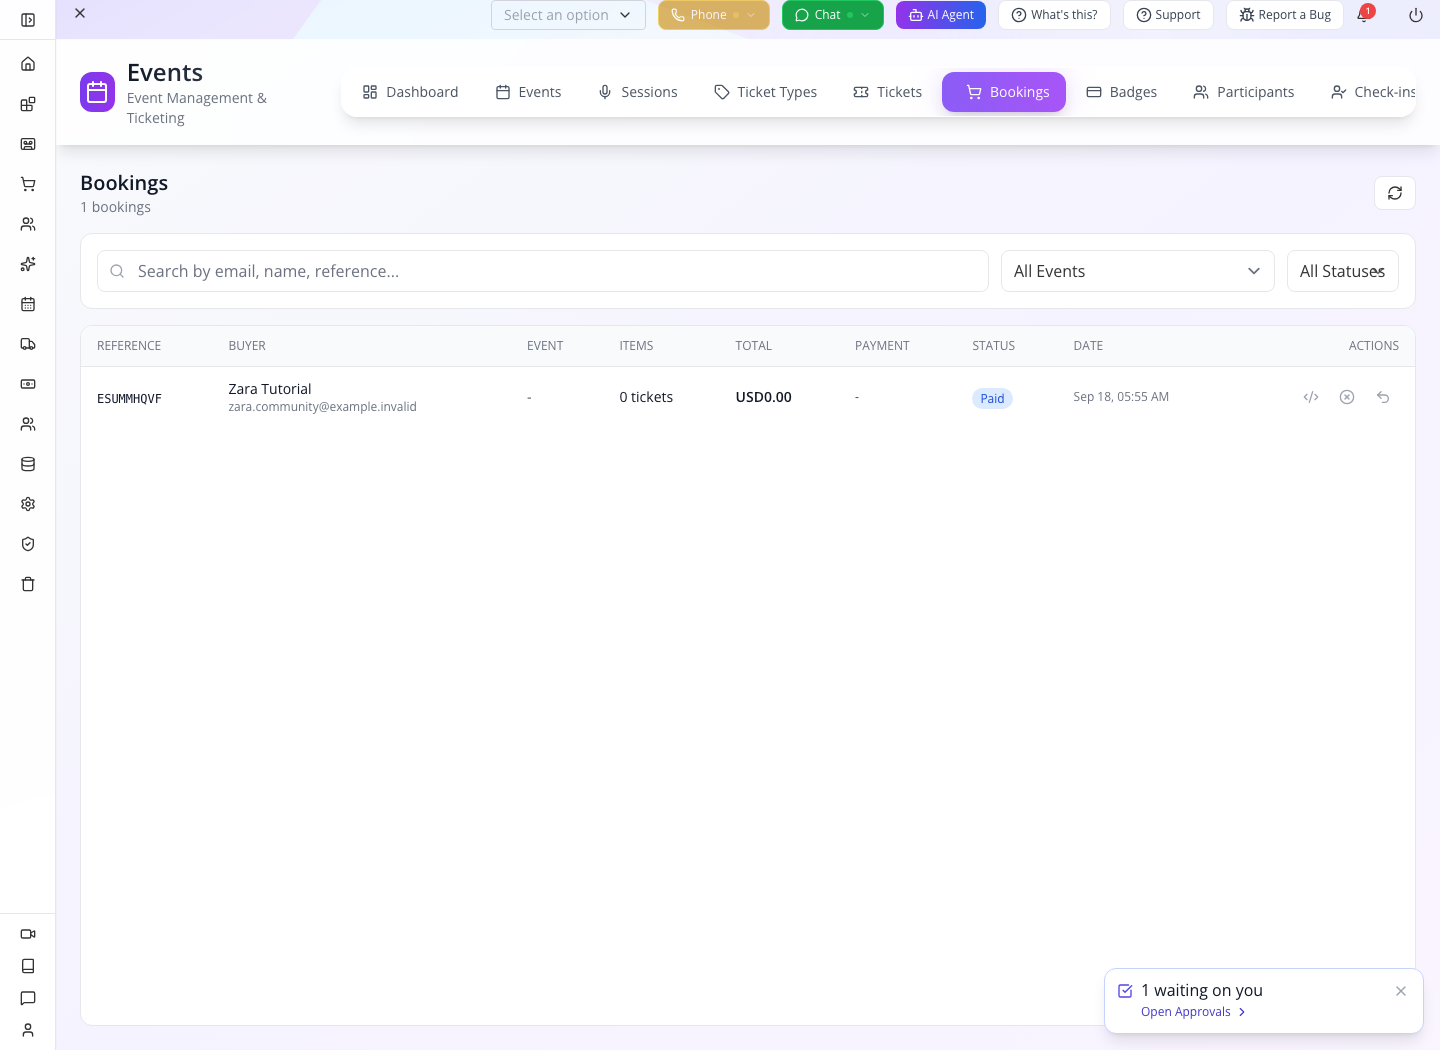Select the Bookings tab

(1004, 92)
